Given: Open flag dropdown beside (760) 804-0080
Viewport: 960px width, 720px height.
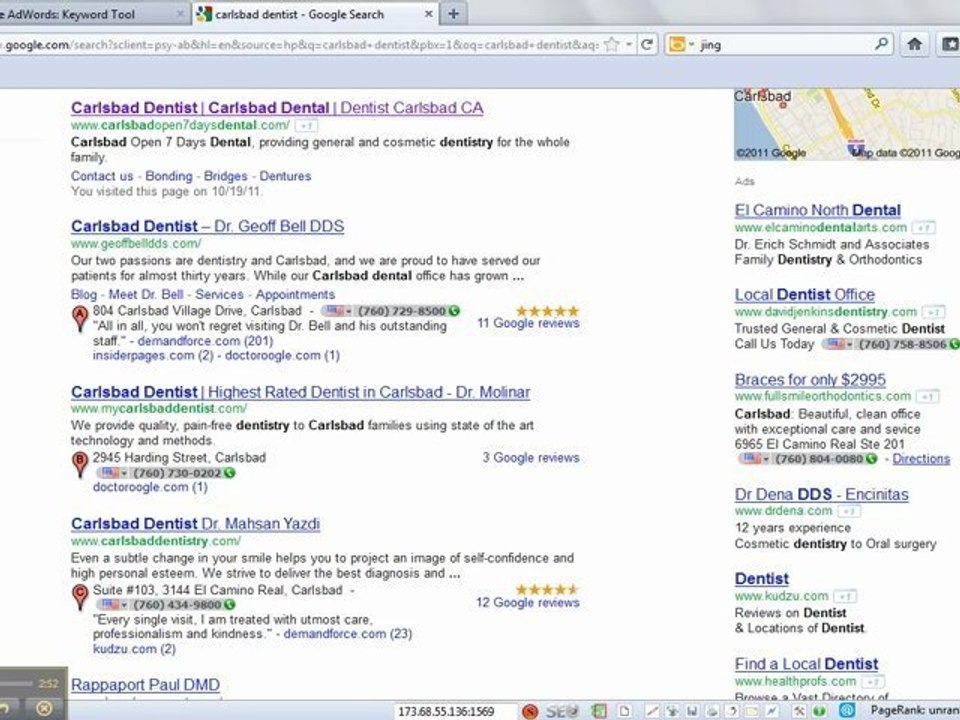Looking at the screenshot, I should pos(755,459).
